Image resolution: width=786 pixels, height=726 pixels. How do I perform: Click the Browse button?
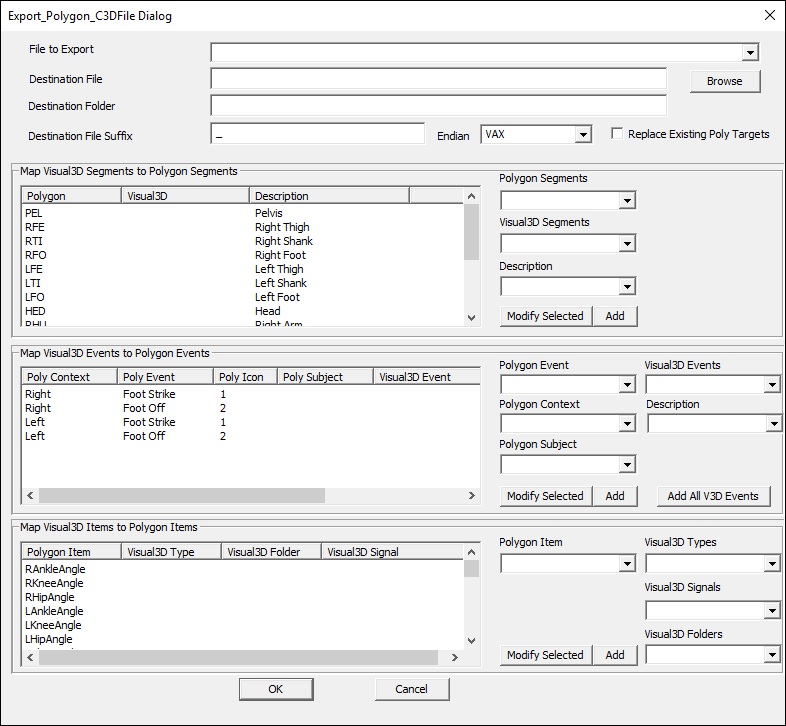click(725, 81)
